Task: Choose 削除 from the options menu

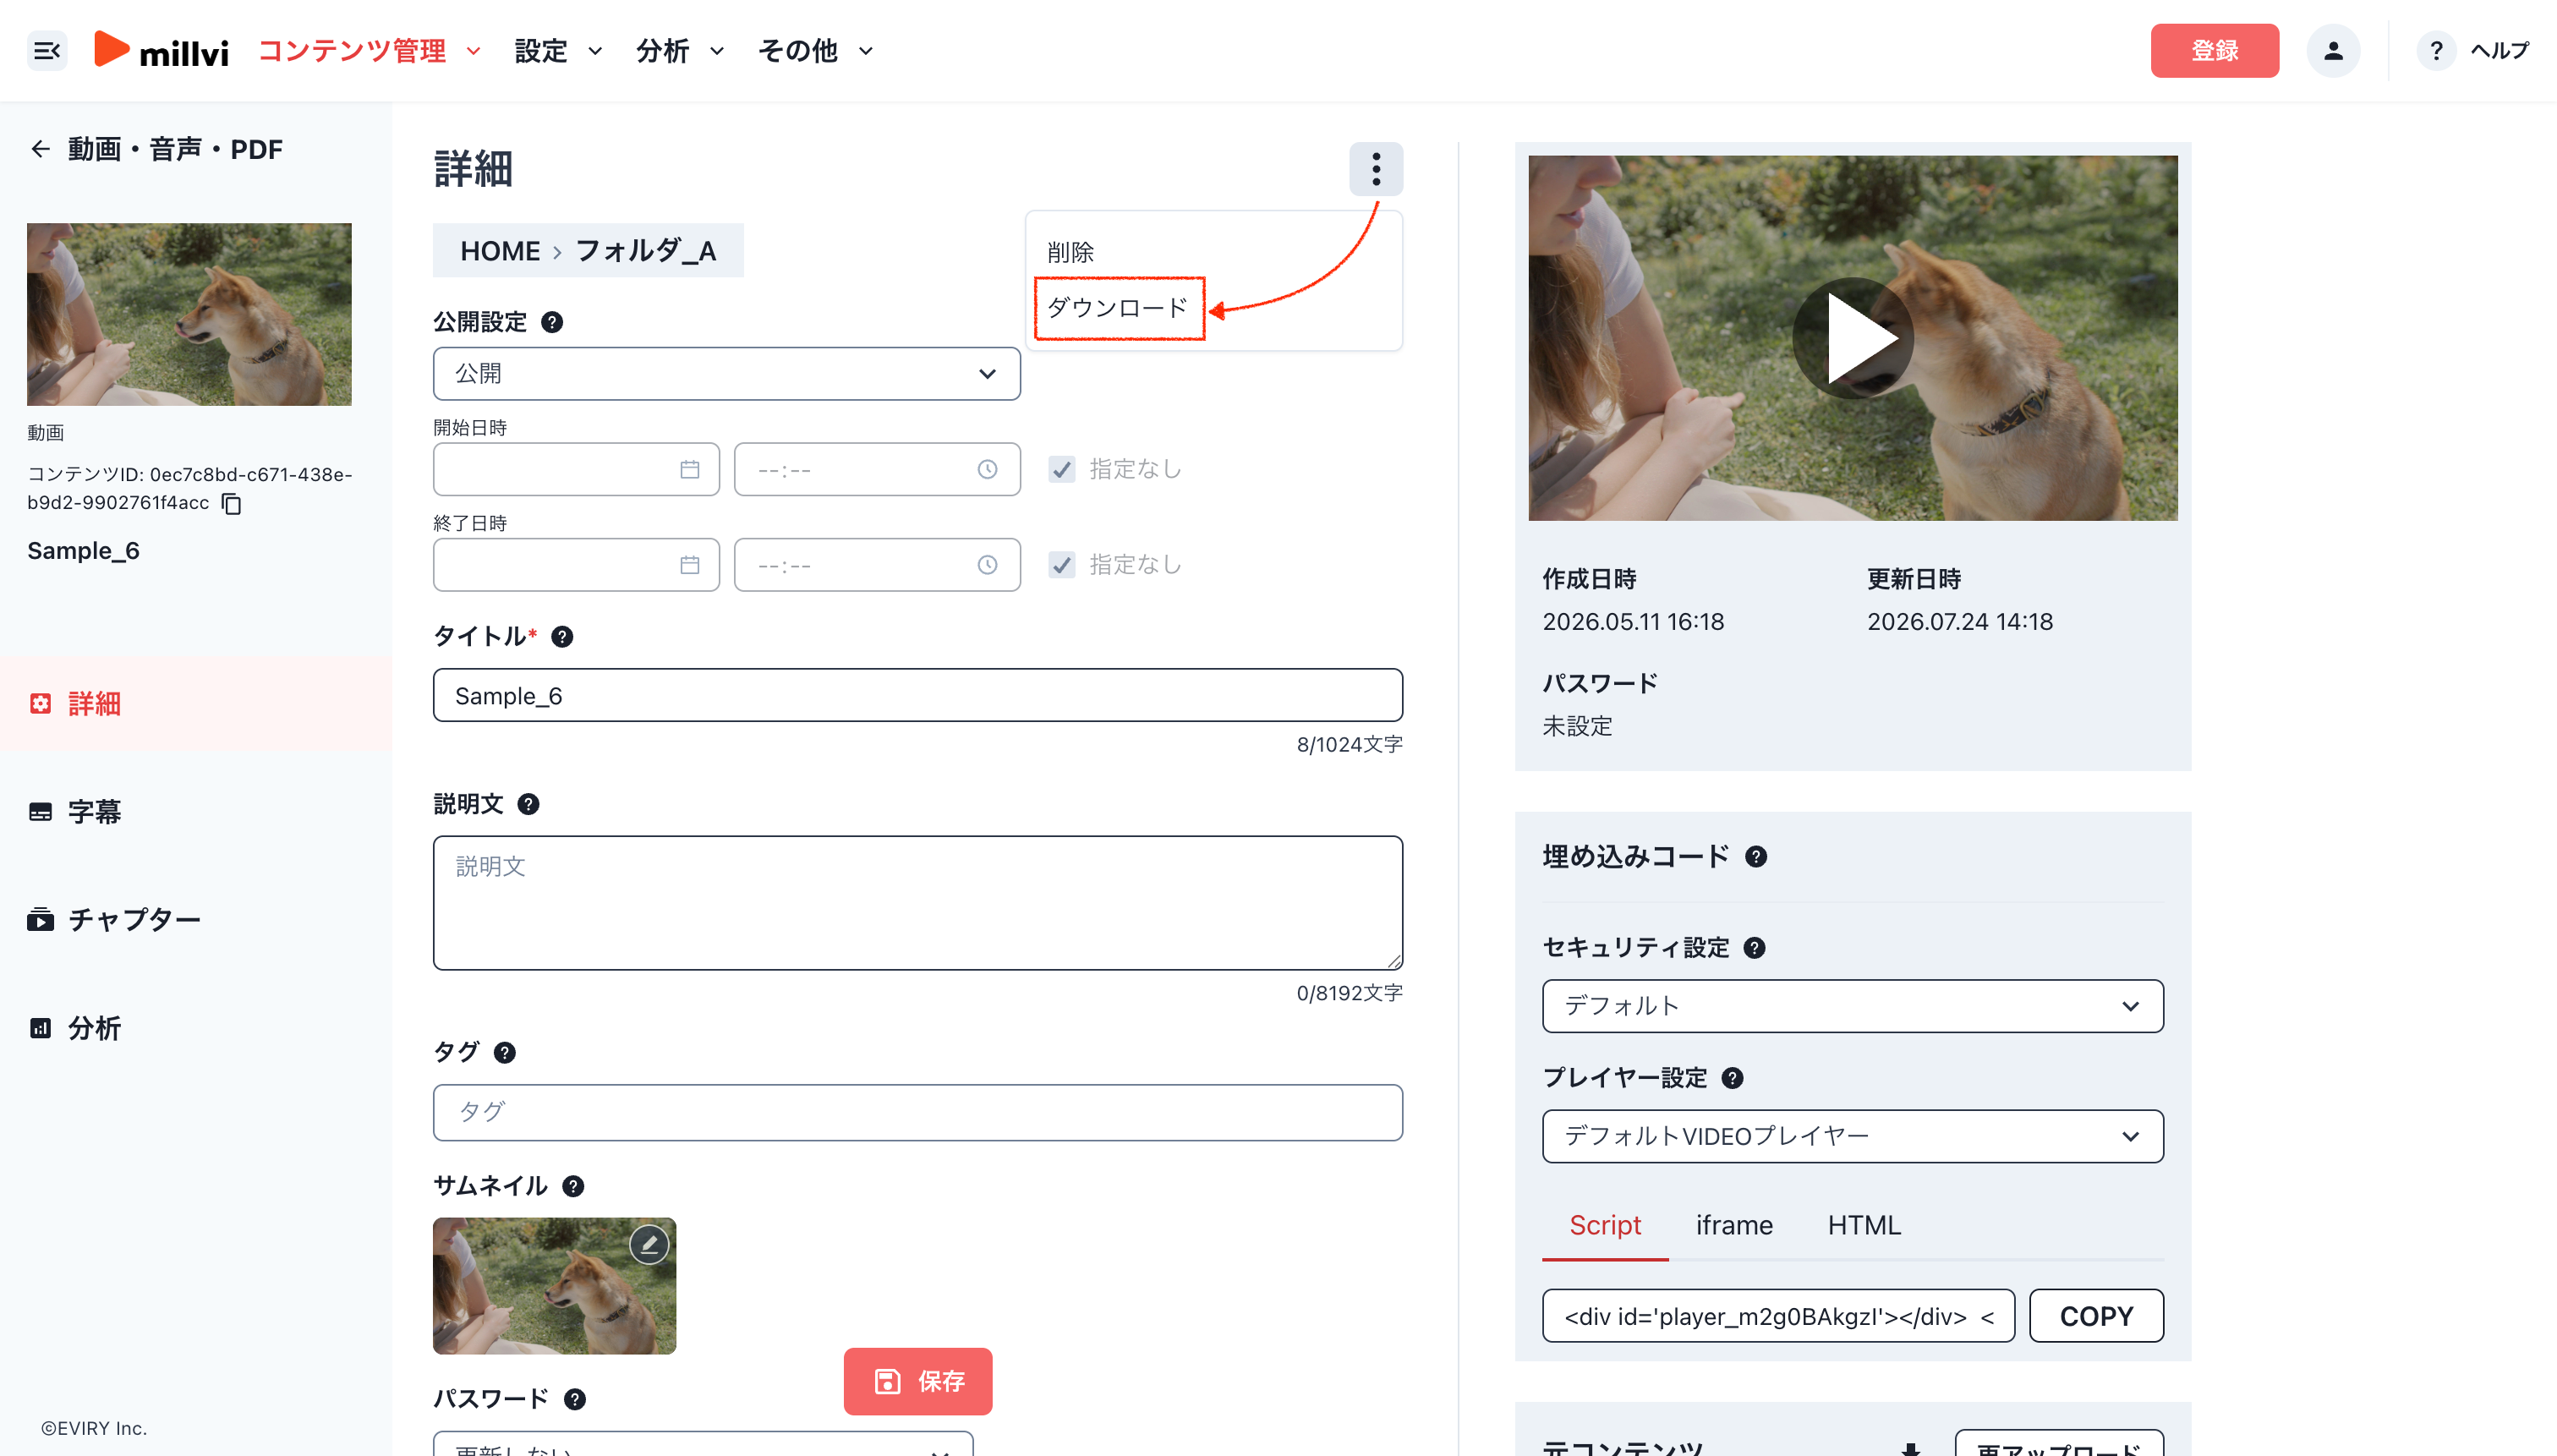Action: [x=1071, y=252]
